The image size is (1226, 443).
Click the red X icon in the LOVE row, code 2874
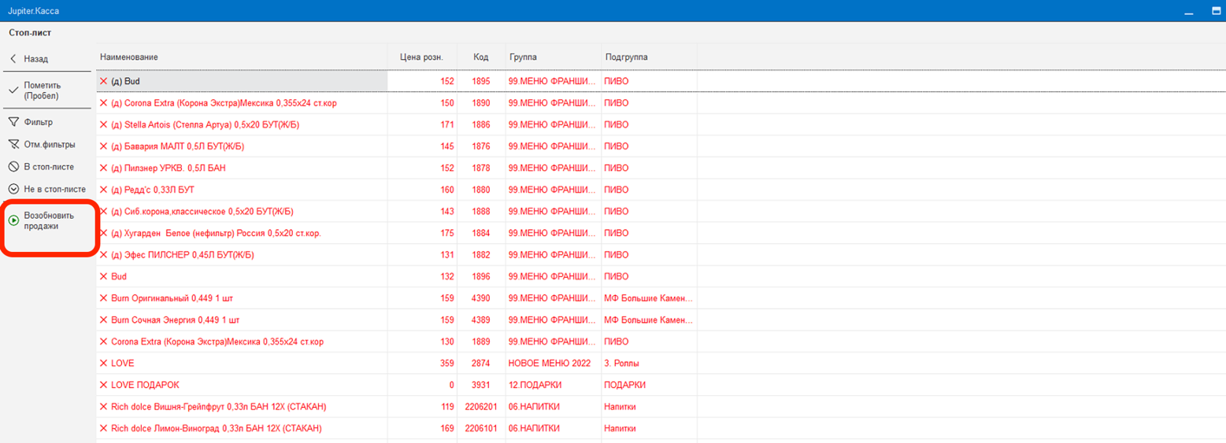pos(104,363)
